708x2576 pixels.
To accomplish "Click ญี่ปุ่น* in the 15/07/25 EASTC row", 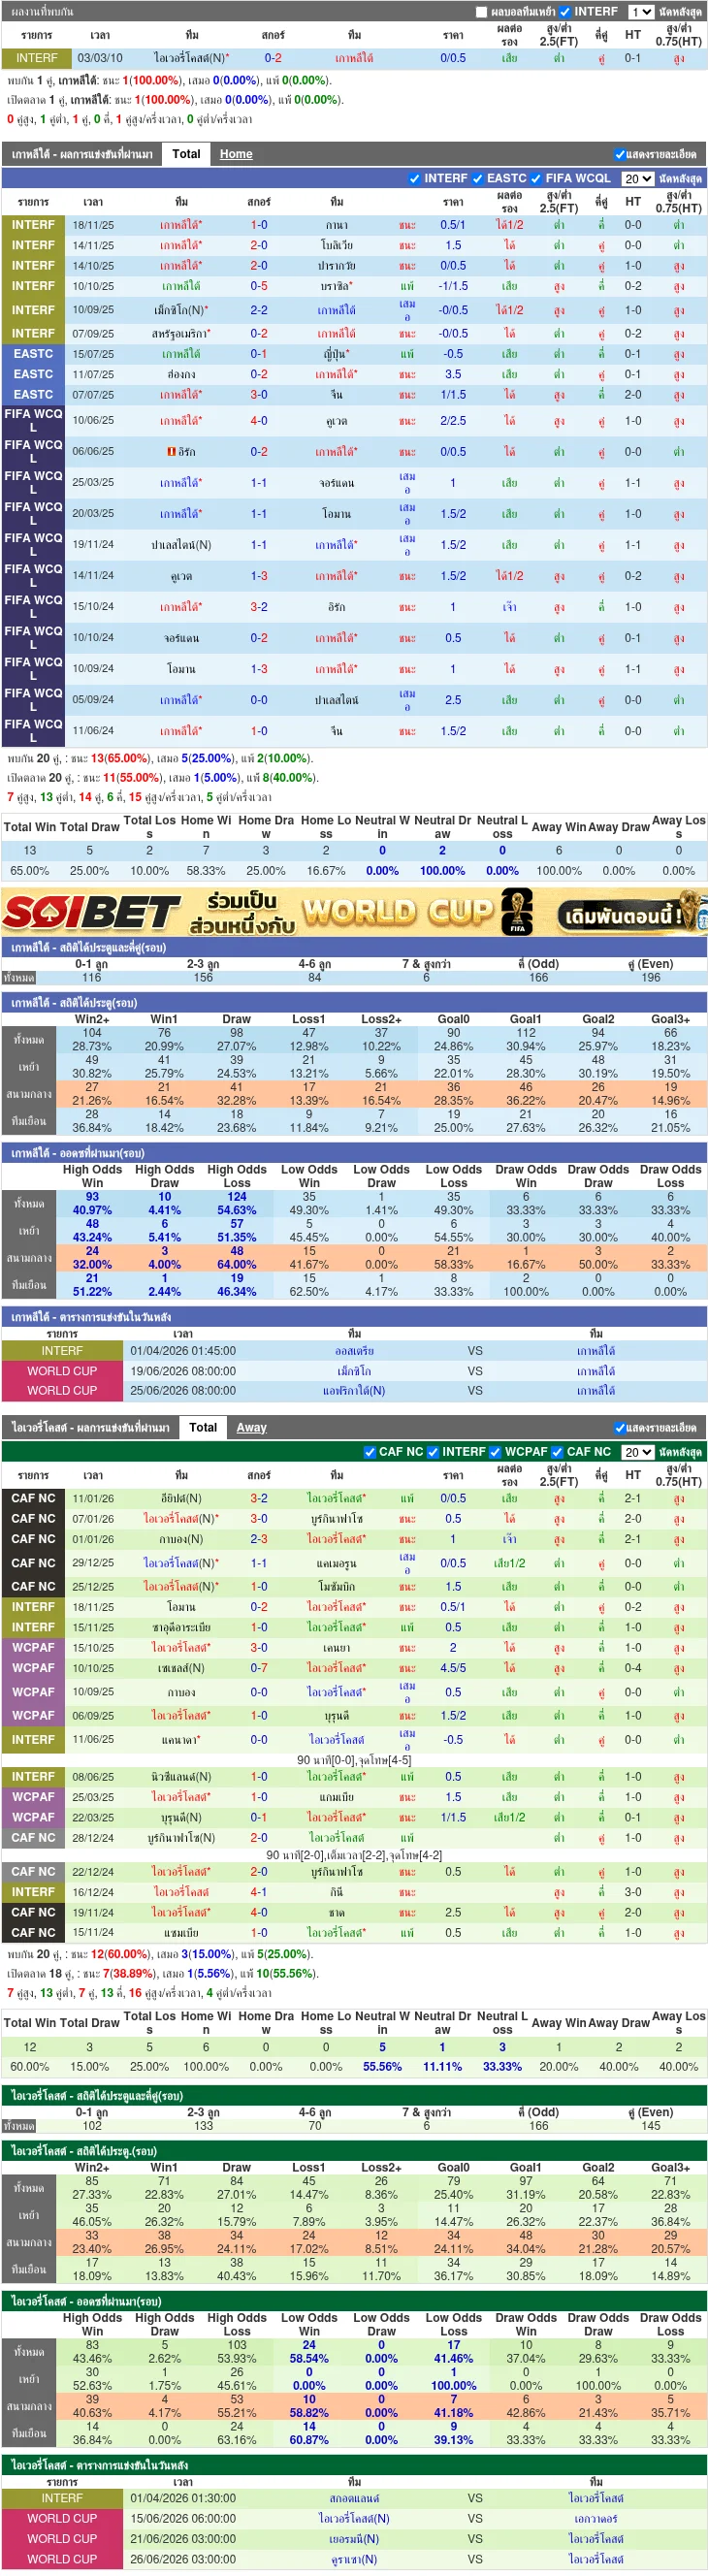I will tap(337, 354).
